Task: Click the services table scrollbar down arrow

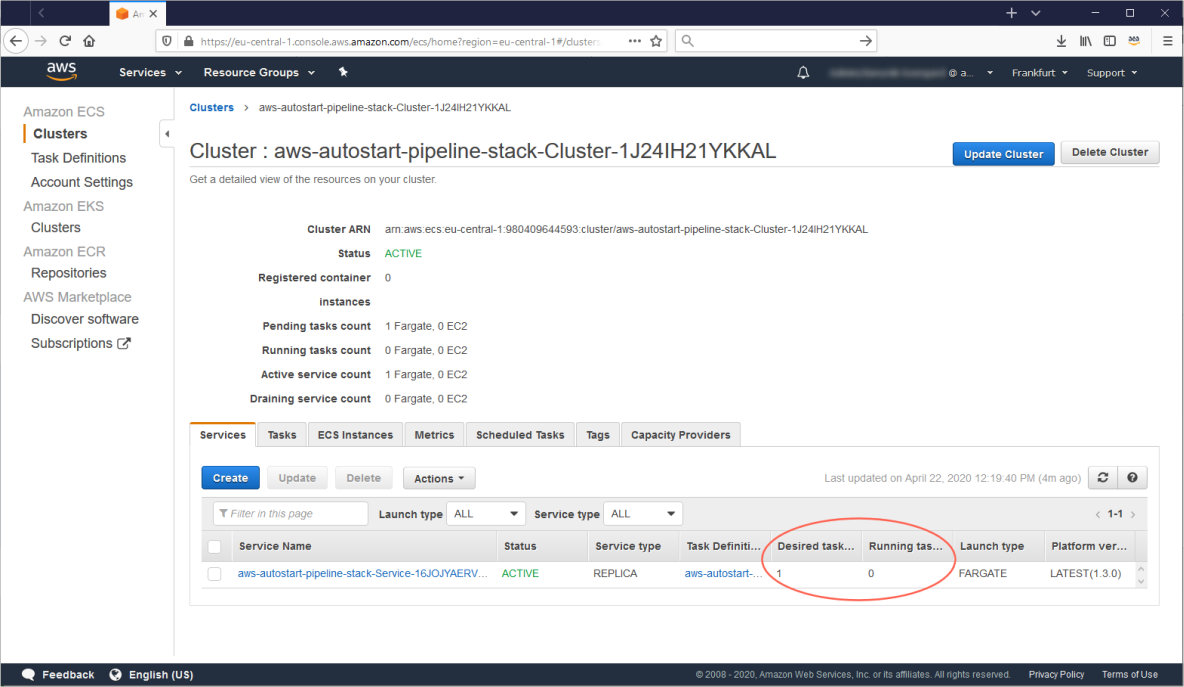Action: coord(1141,581)
